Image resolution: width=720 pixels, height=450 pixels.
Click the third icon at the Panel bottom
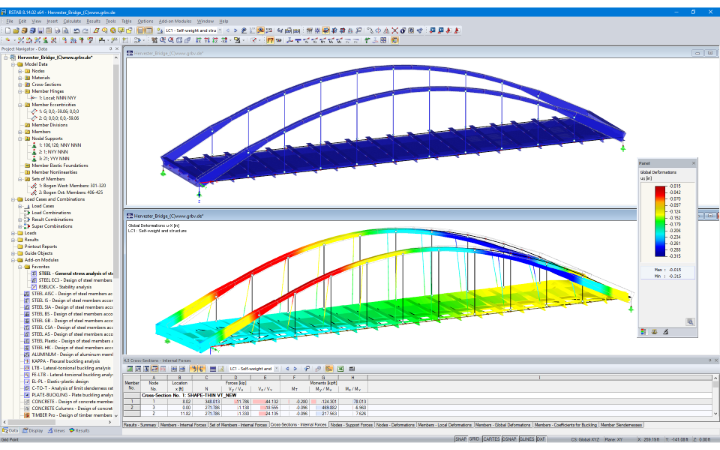tap(665, 332)
